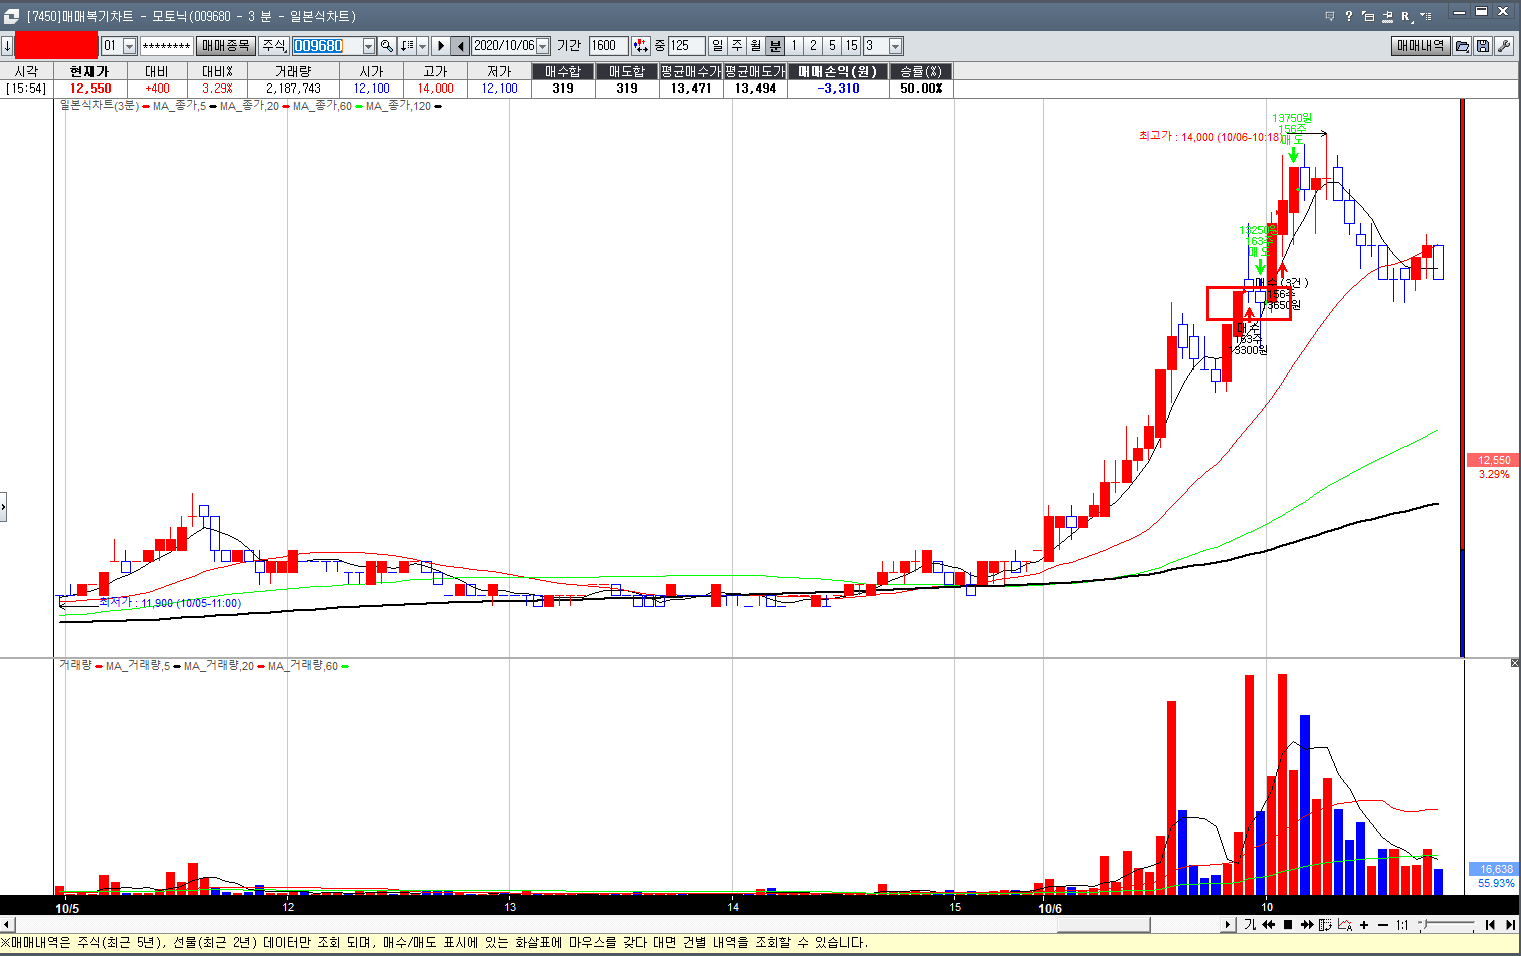Viewport: 1521px width, 956px height.
Task: Click the 125 count input field
Action: 686,46
